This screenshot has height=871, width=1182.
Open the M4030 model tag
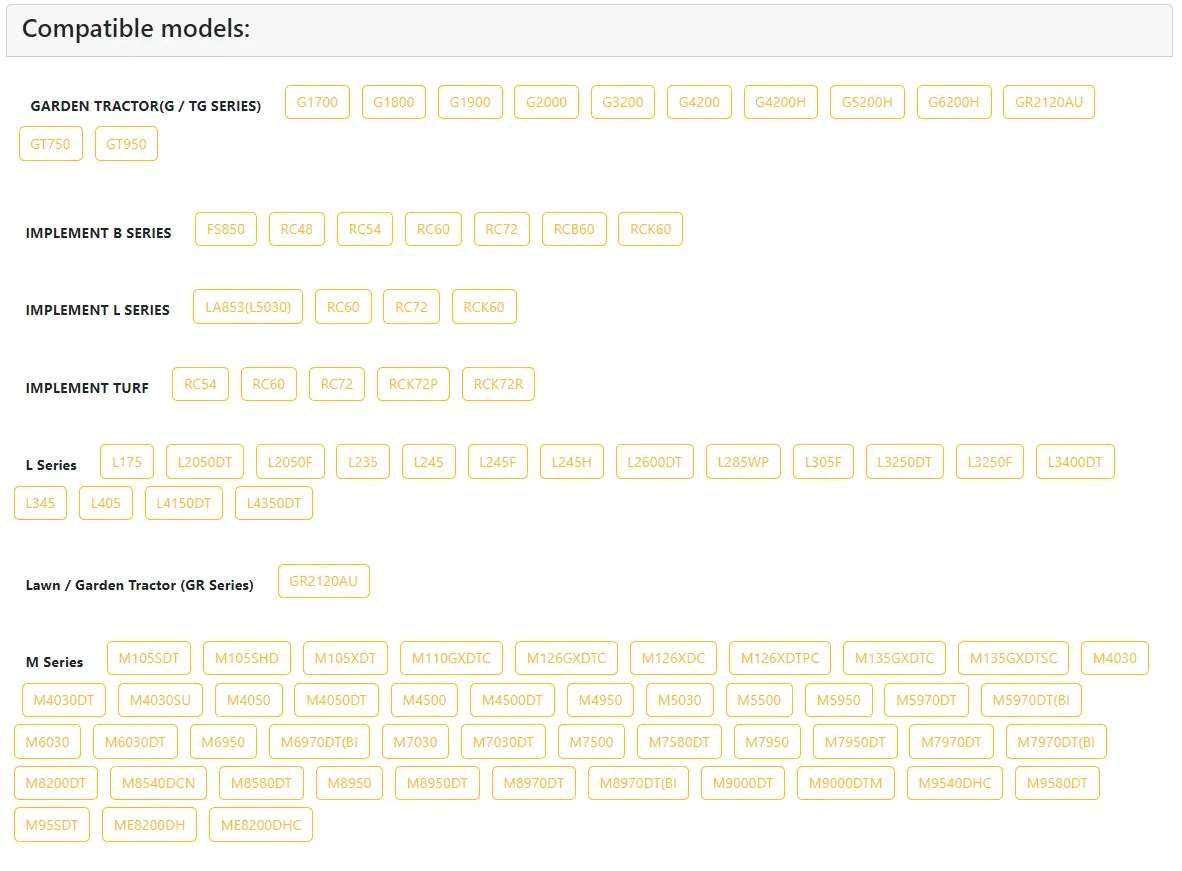pos(1114,658)
